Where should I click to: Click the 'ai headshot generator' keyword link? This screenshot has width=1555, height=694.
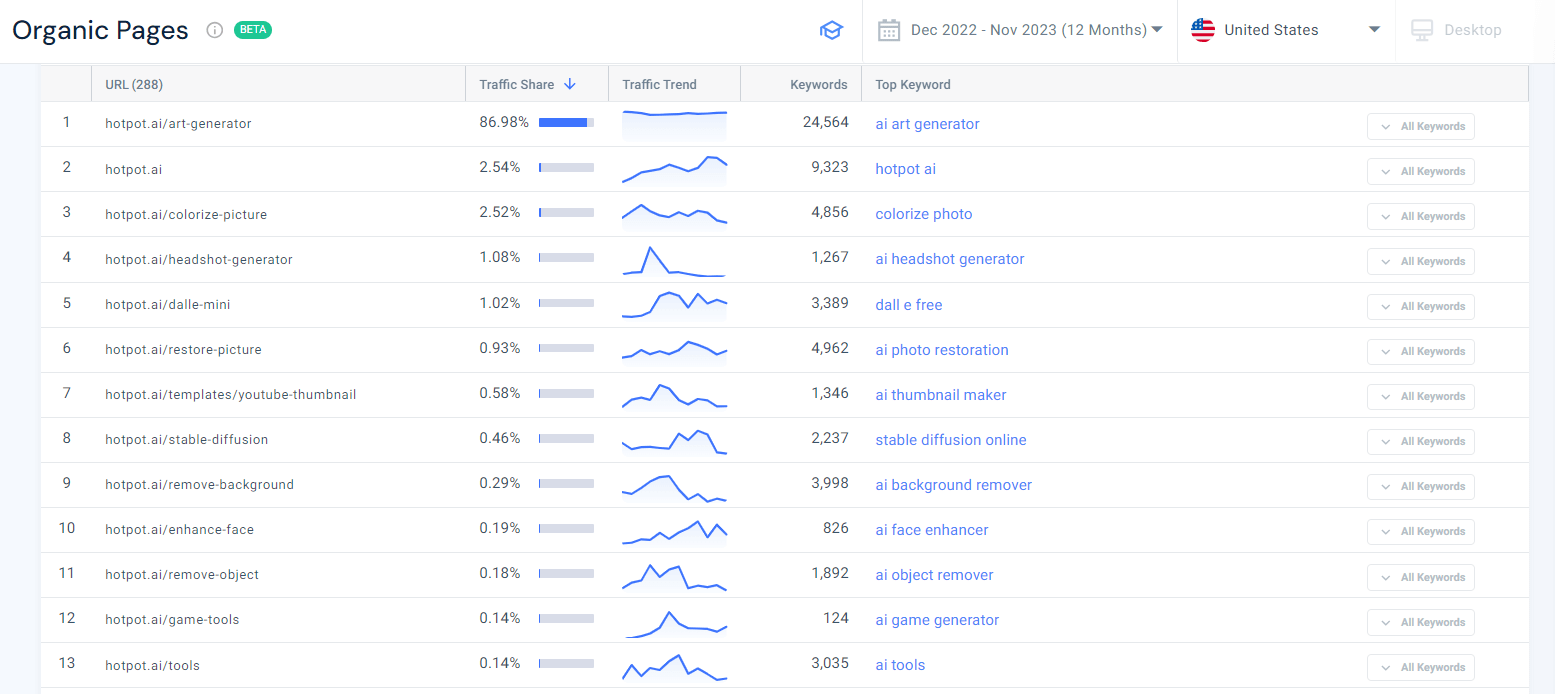point(949,259)
